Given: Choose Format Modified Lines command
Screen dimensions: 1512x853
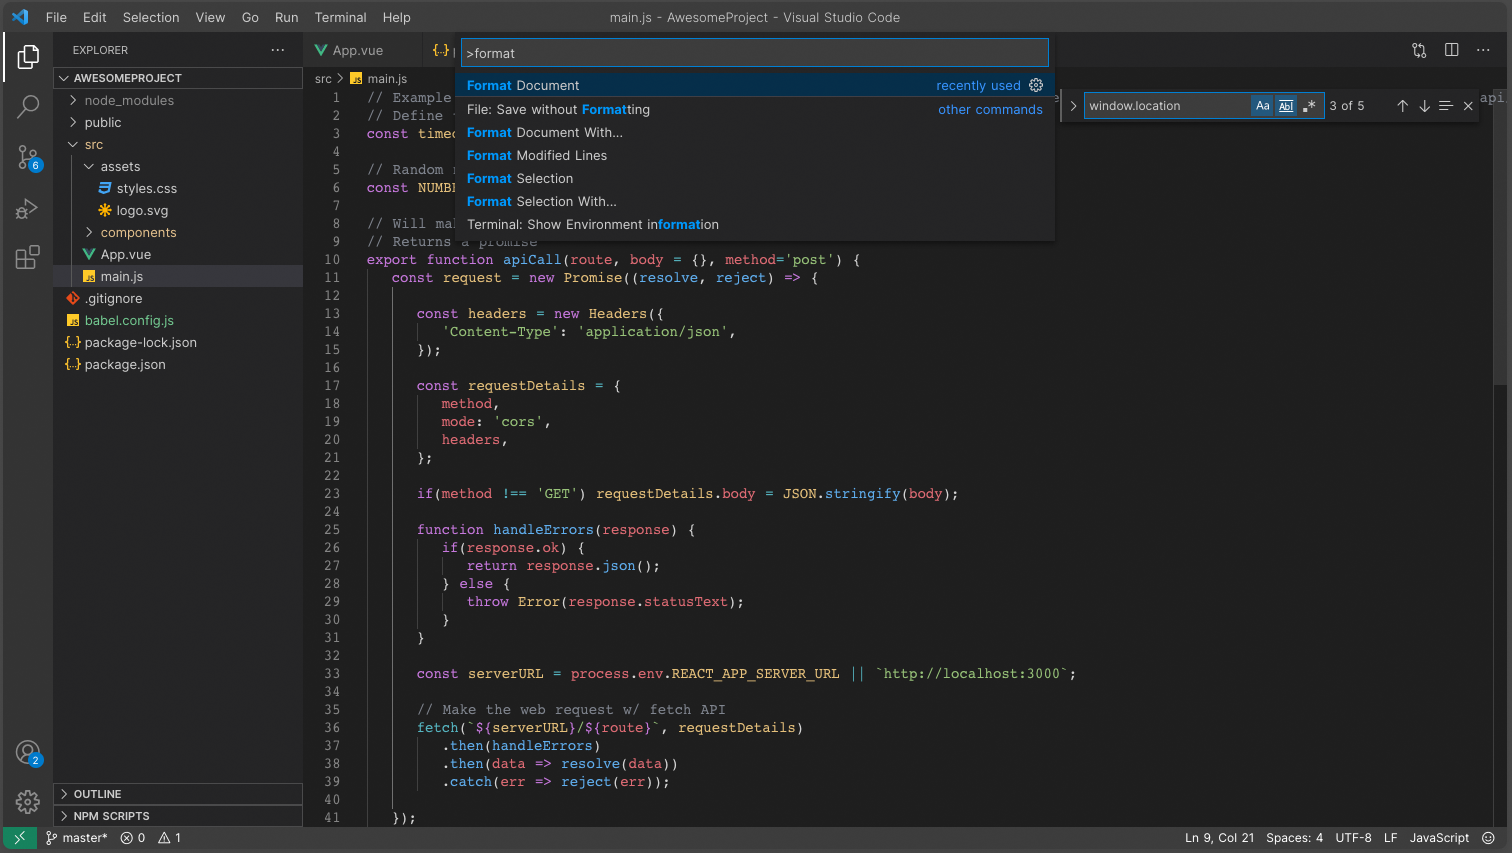Looking at the screenshot, I should [x=755, y=155].
